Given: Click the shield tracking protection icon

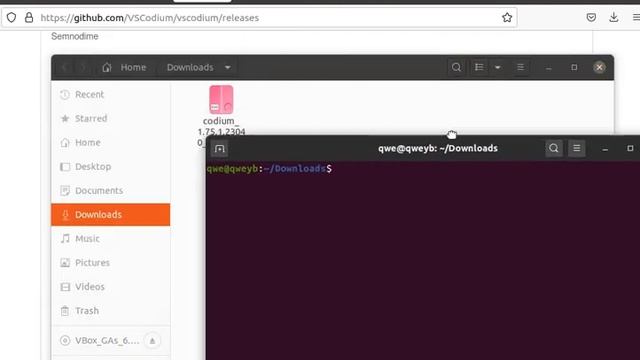Looking at the screenshot, I should (x=11, y=18).
